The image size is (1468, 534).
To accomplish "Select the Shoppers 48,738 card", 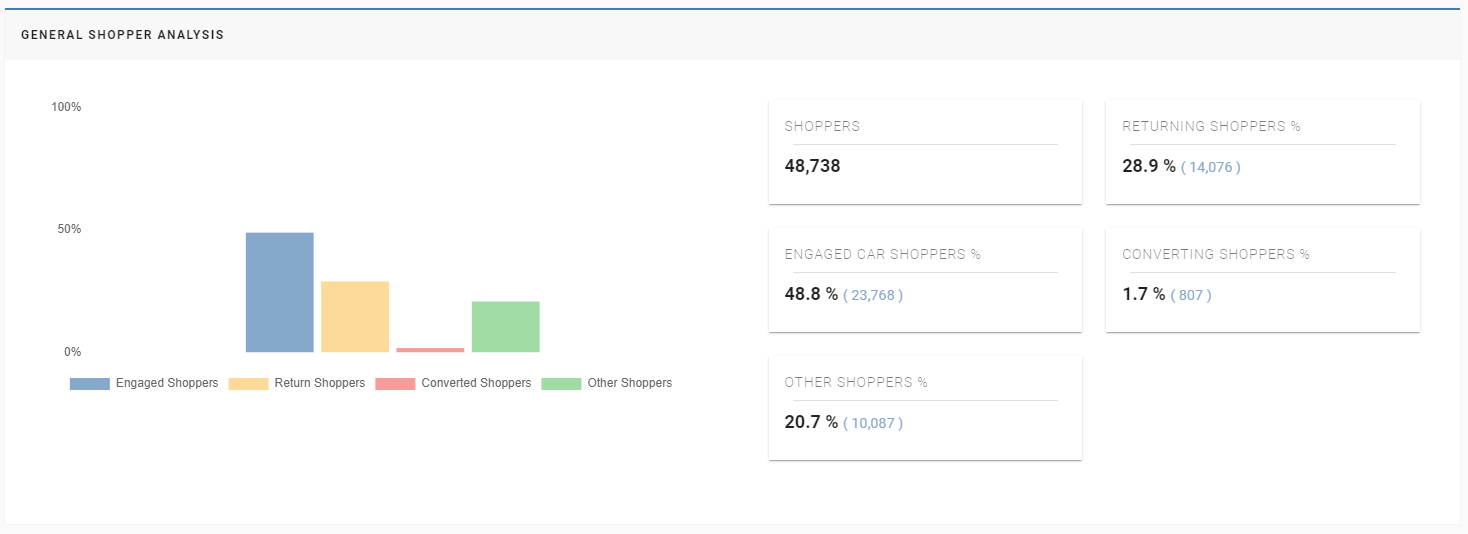I will 924,151.
